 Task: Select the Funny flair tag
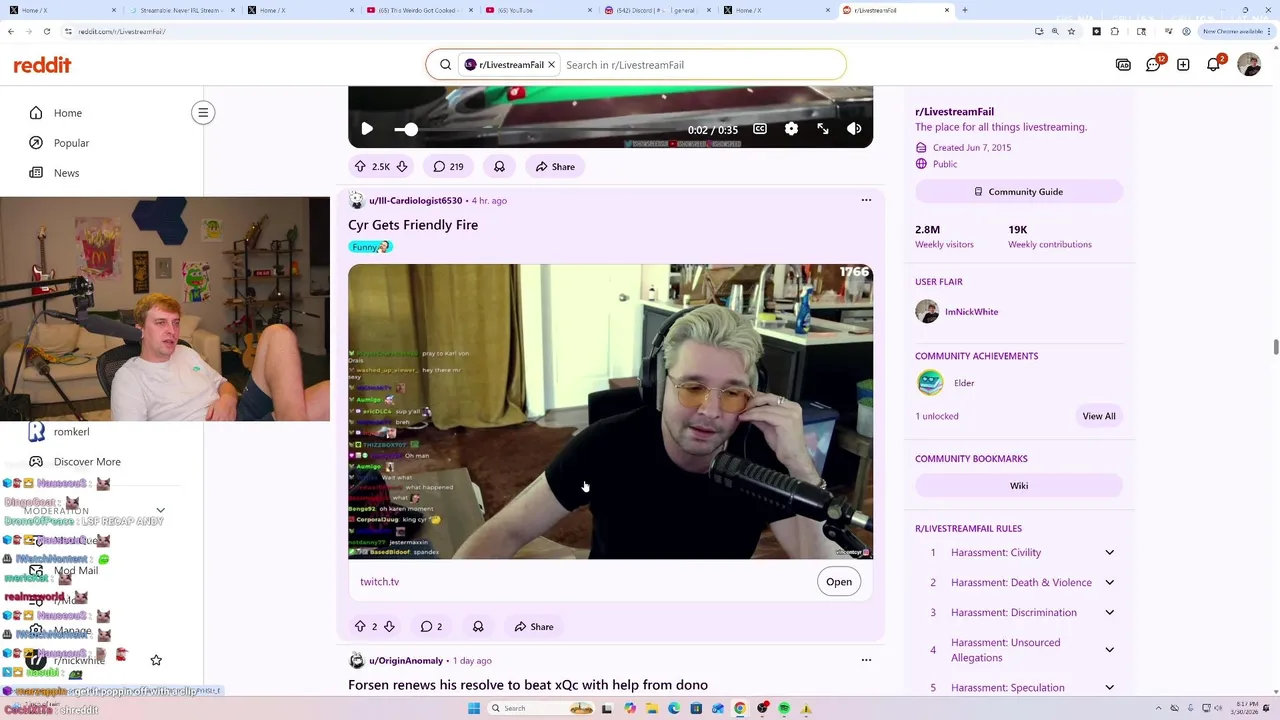click(371, 247)
